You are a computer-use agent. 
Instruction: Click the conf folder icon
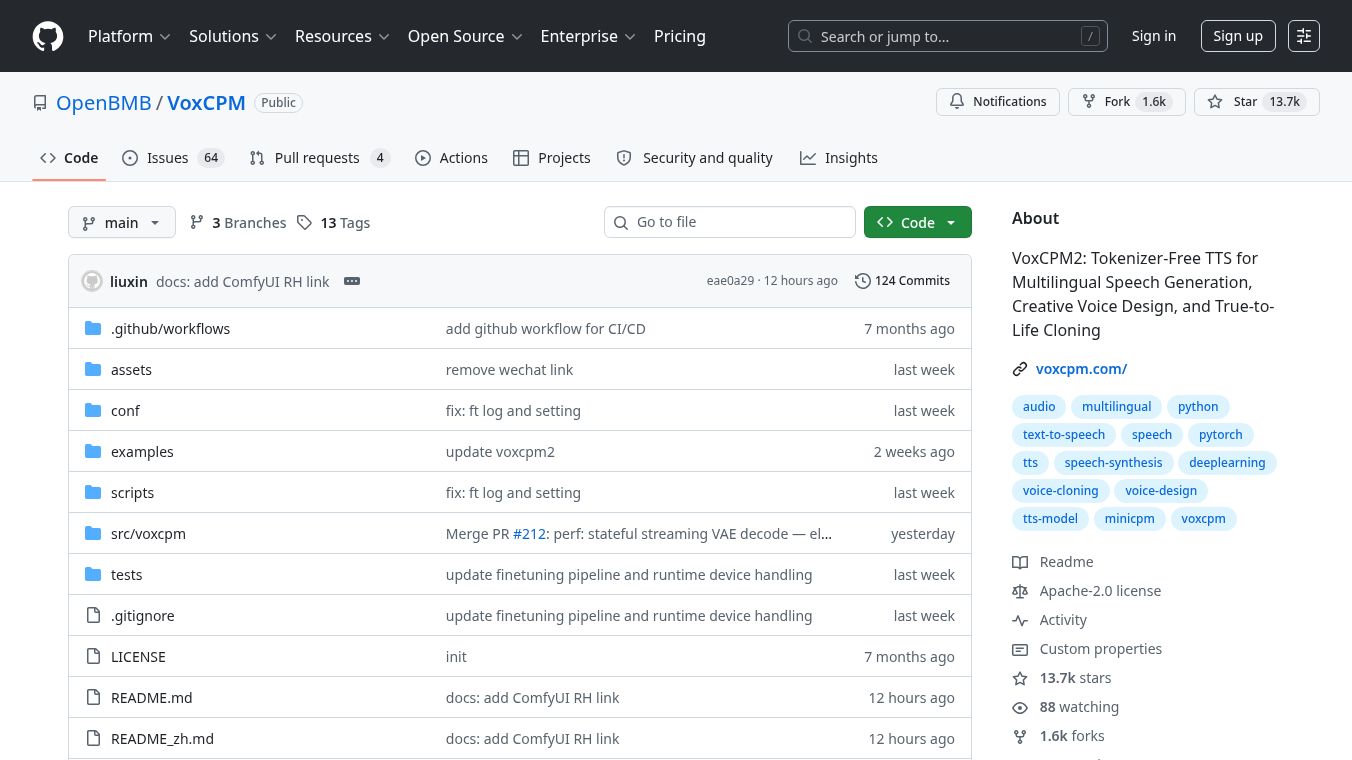94,411
